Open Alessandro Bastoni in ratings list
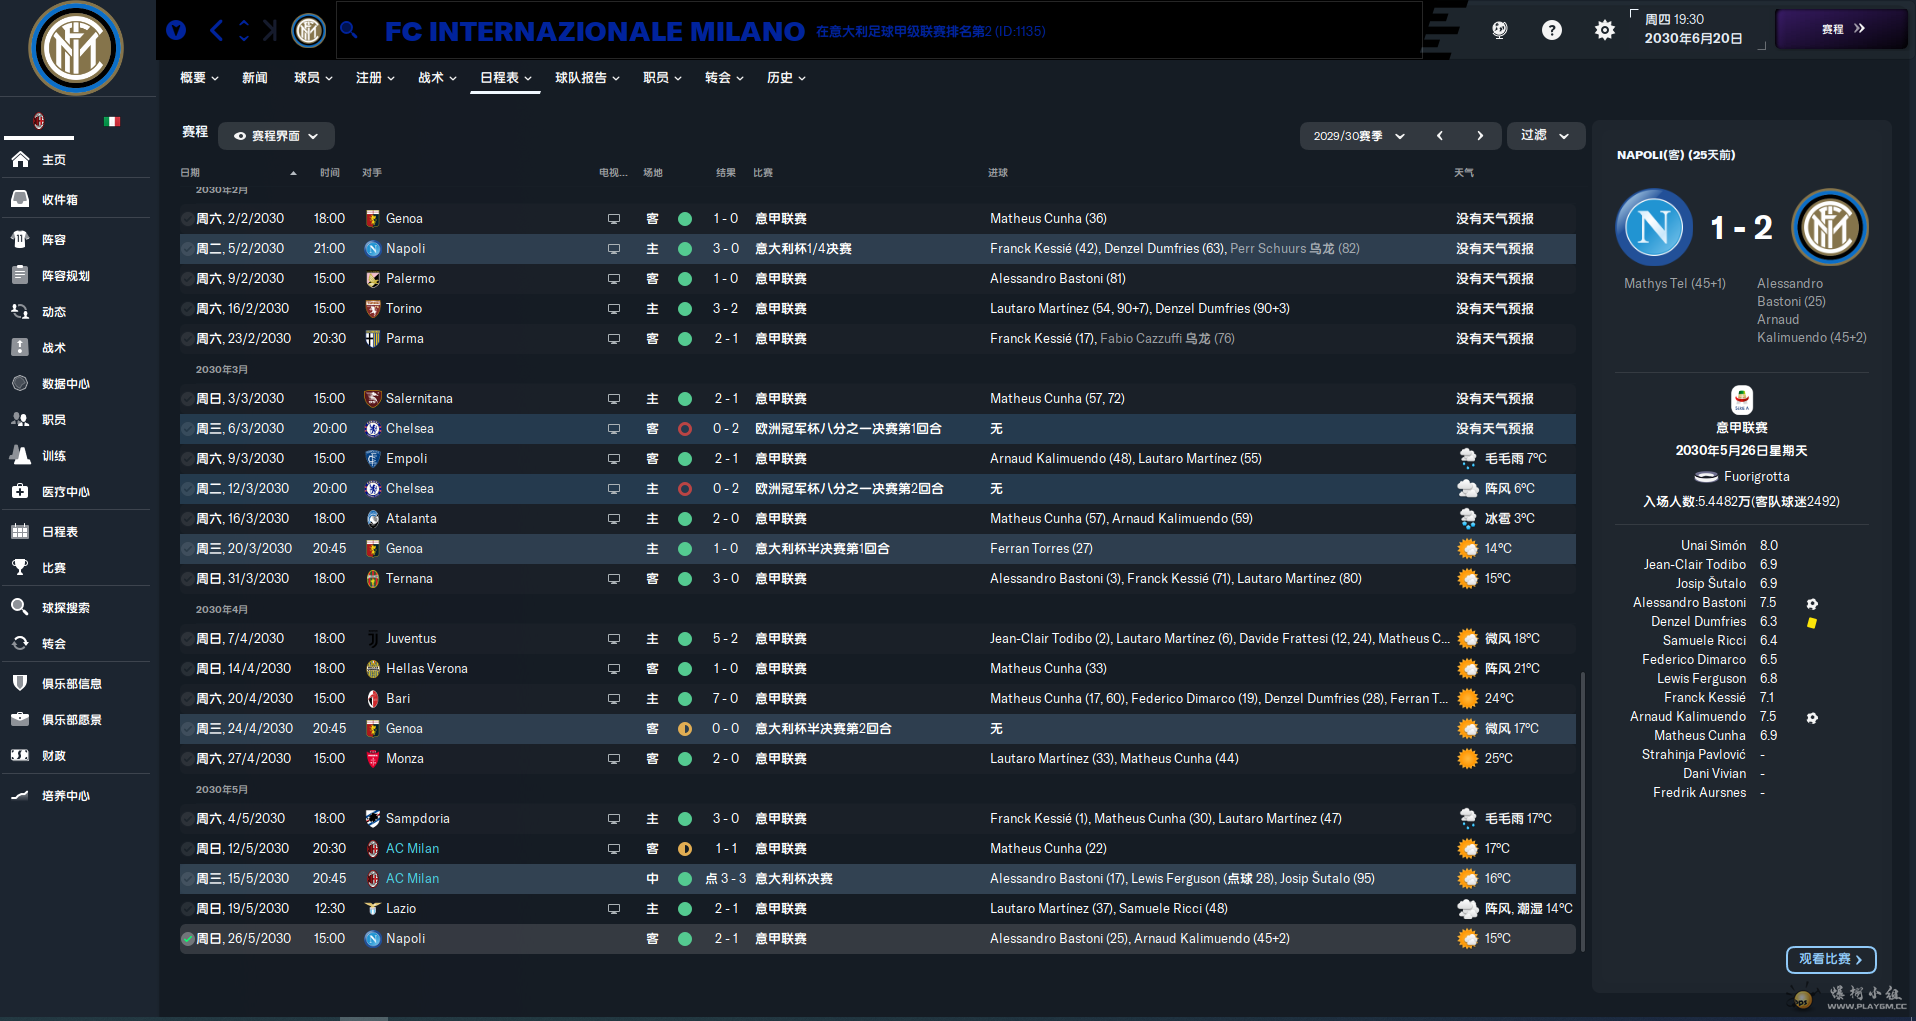 coord(1689,603)
